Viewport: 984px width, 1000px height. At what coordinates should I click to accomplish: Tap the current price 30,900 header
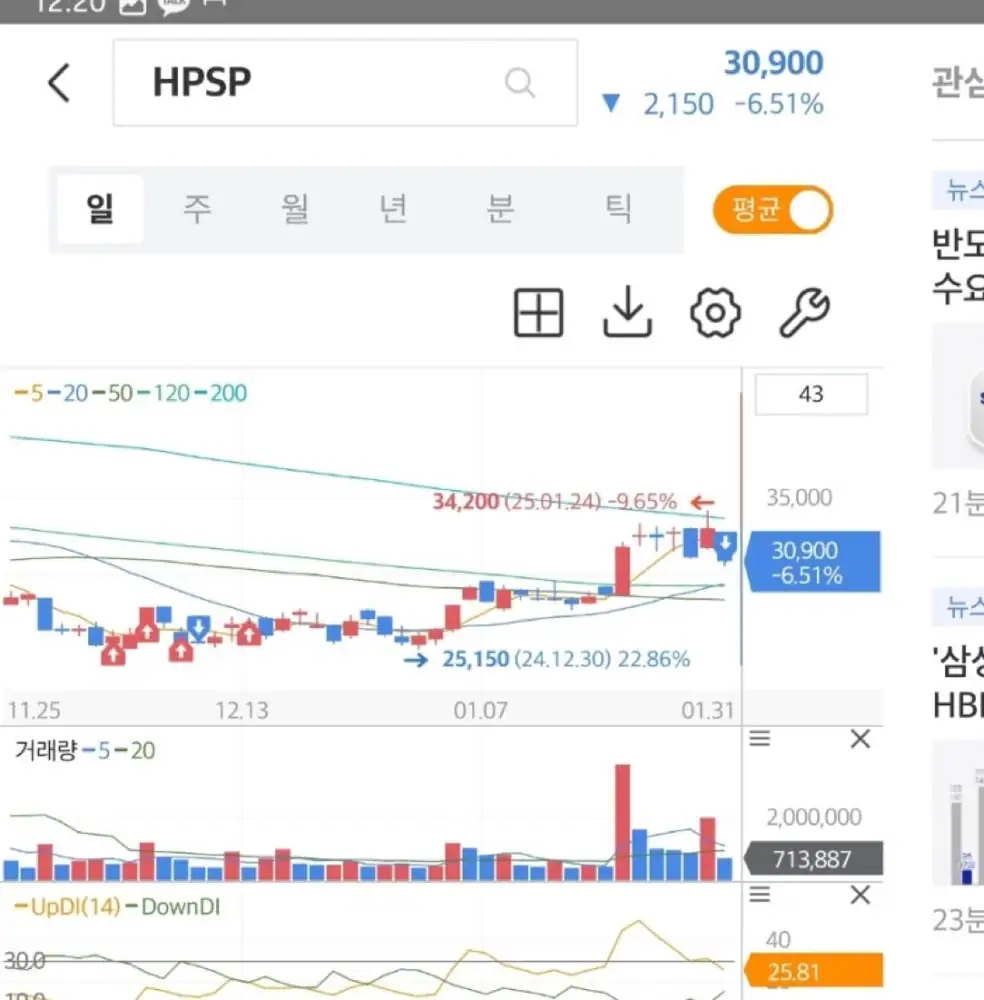click(773, 62)
